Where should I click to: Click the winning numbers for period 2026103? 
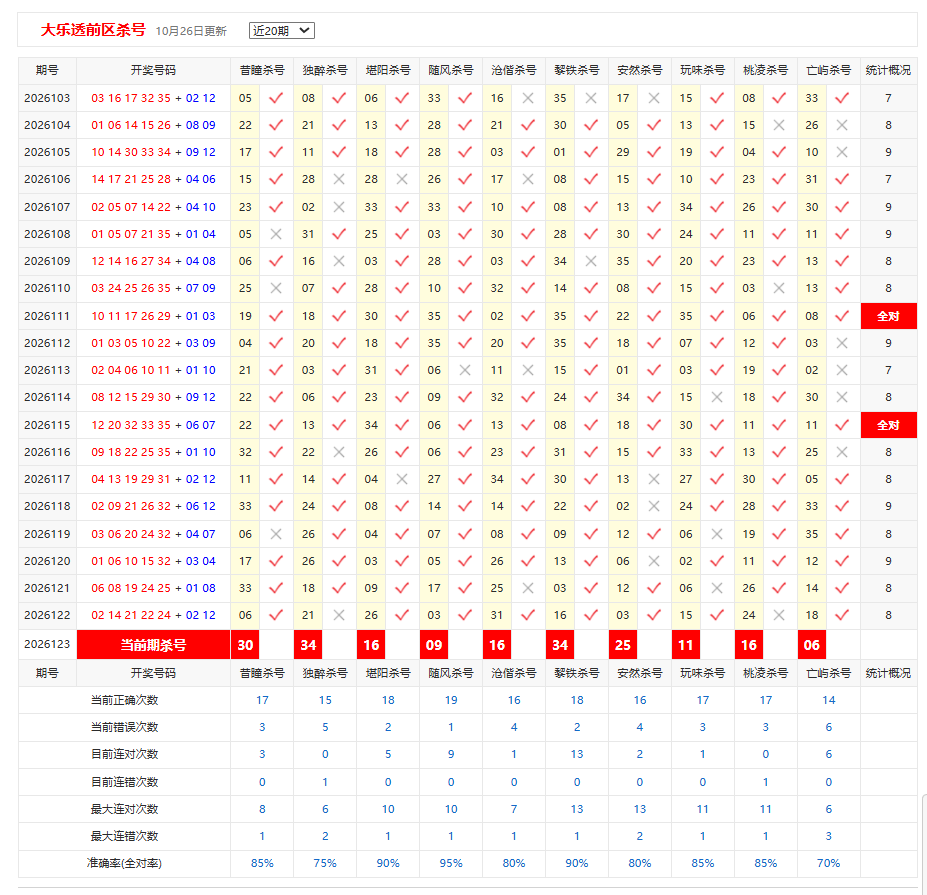pyautogui.click(x=153, y=98)
